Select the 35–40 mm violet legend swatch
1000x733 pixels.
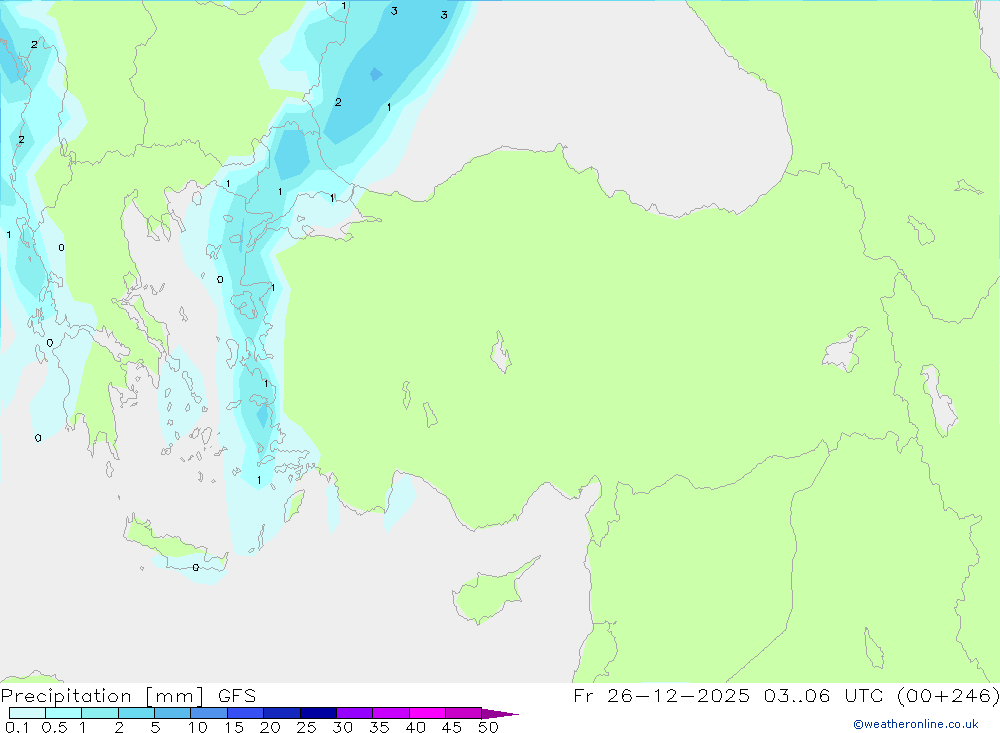click(x=390, y=713)
